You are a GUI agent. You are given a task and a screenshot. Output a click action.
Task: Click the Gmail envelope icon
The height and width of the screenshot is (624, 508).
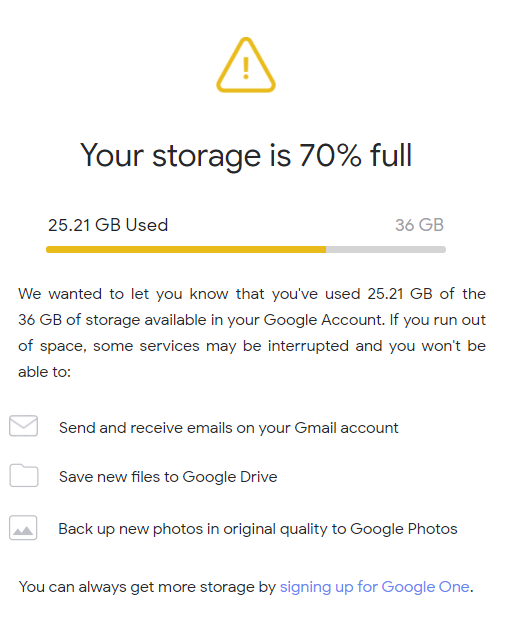coord(23,426)
